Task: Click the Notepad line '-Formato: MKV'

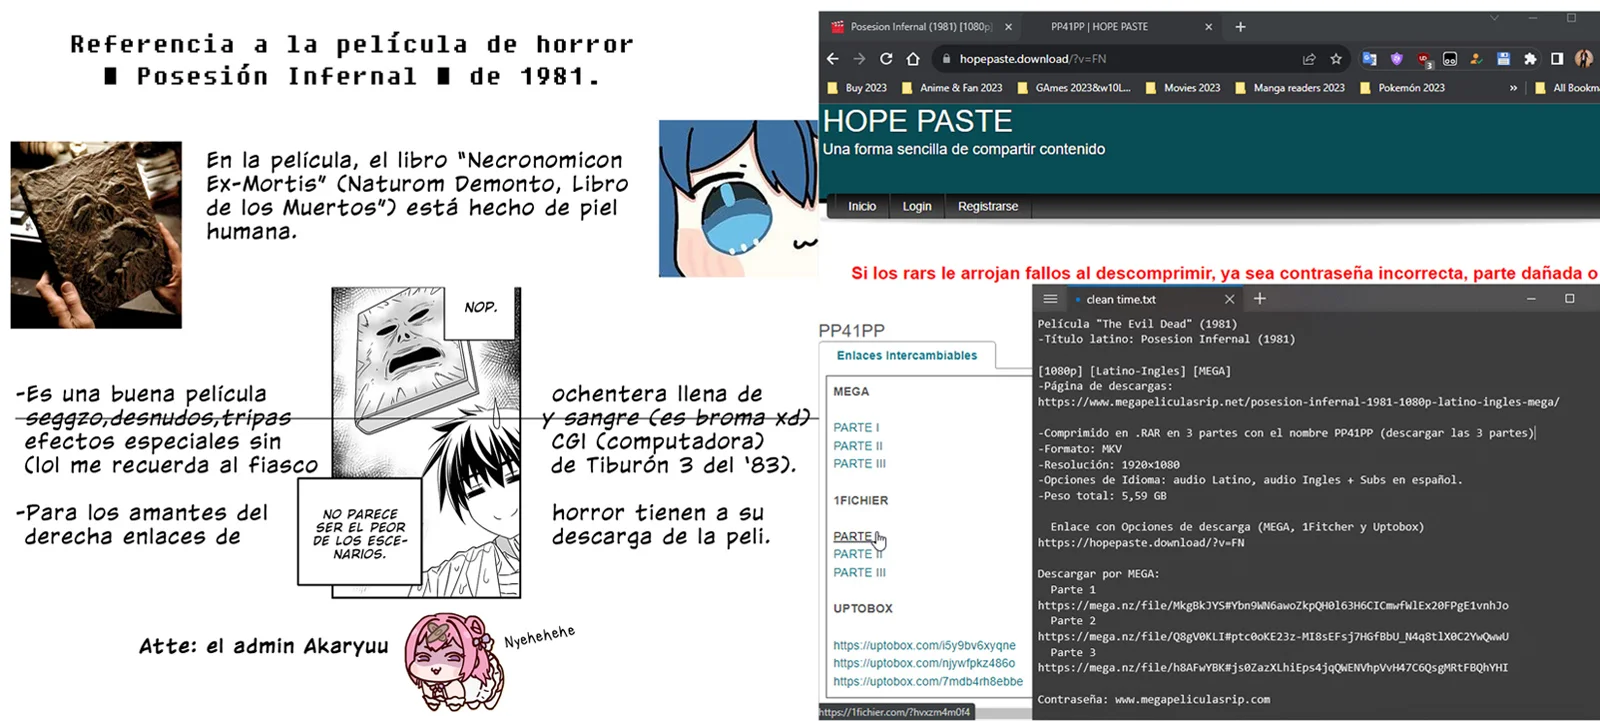Action: tap(1080, 449)
